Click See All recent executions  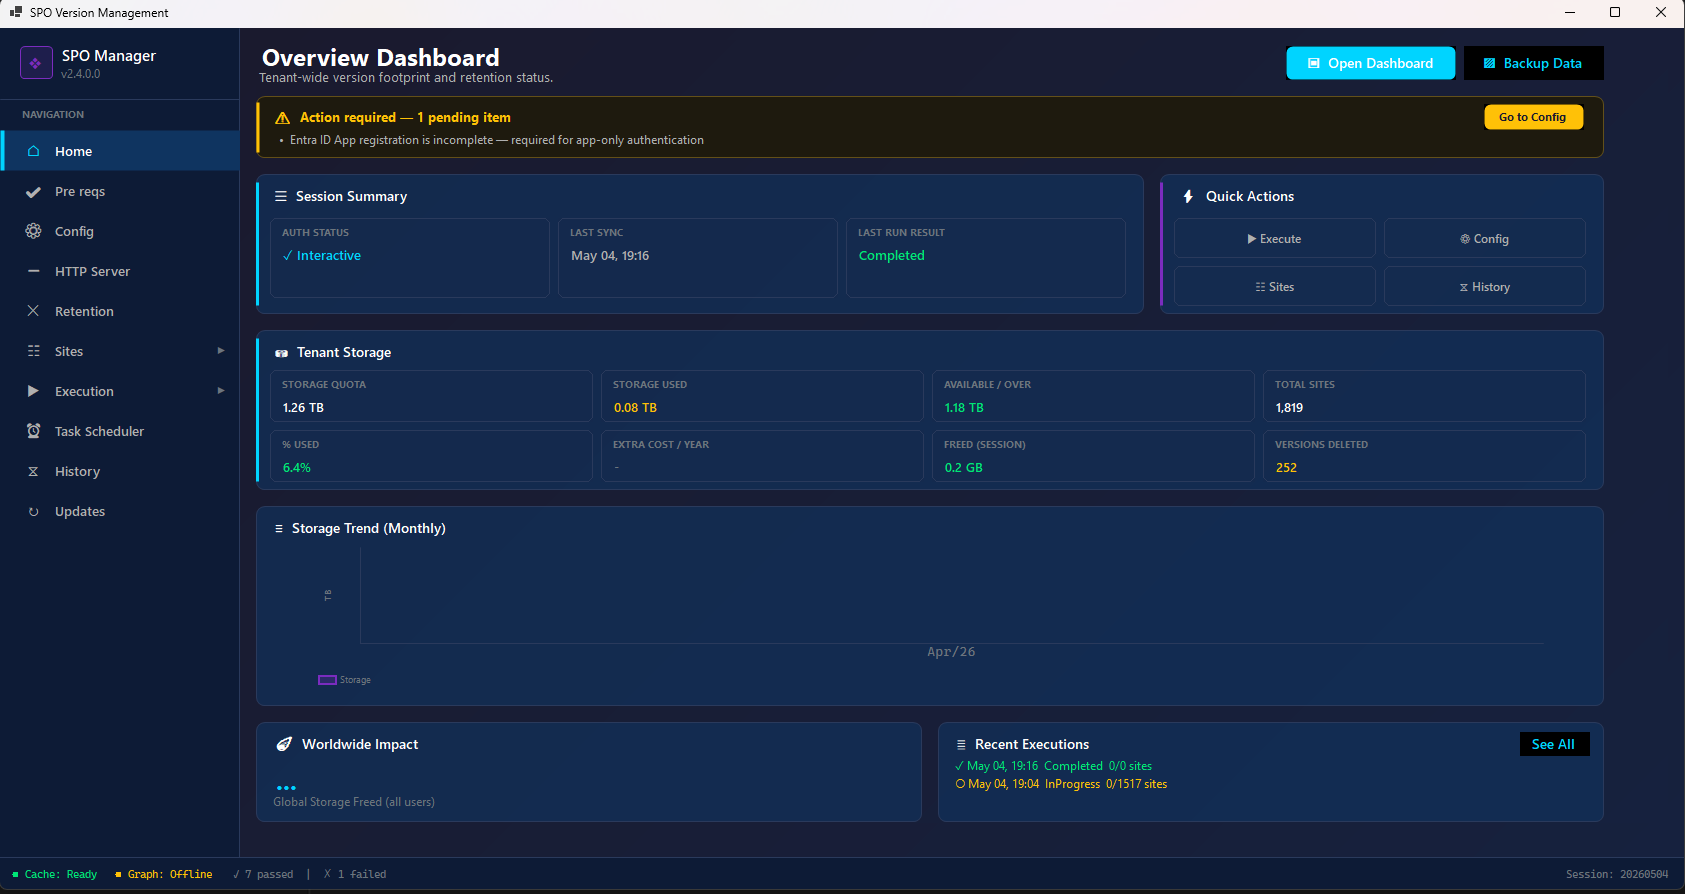[x=1554, y=744]
